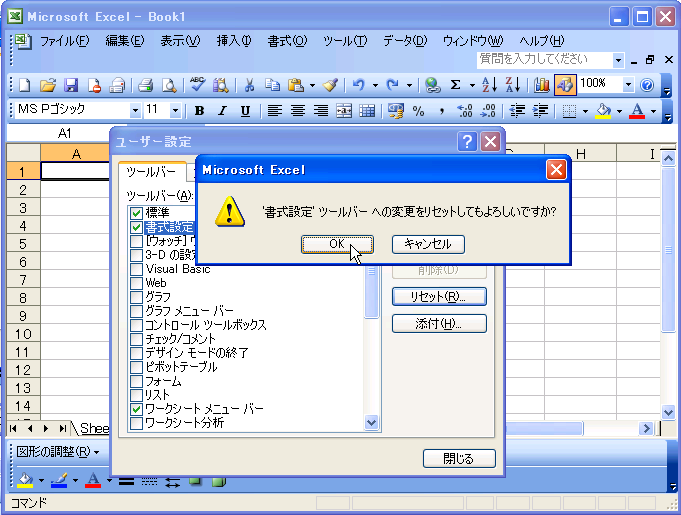Expand the Paste options arrow
681x515 pixels.
point(312,86)
